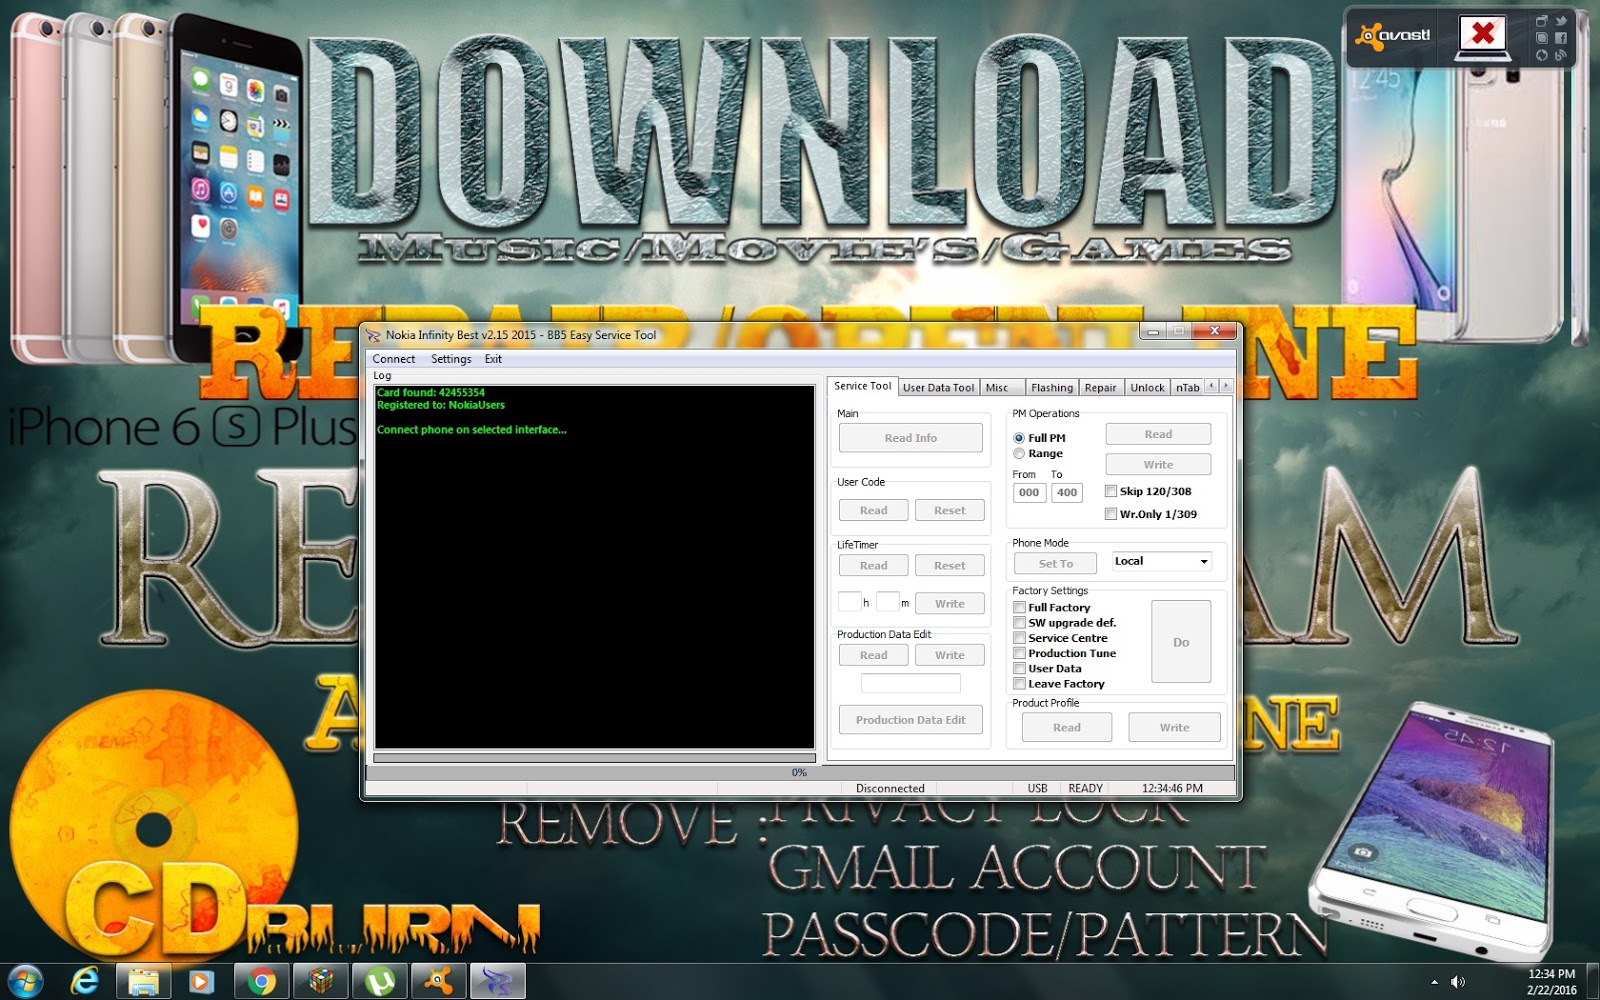Open the Avast taskbar icon
Image resolution: width=1600 pixels, height=1000 pixels.
coord(439,981)
